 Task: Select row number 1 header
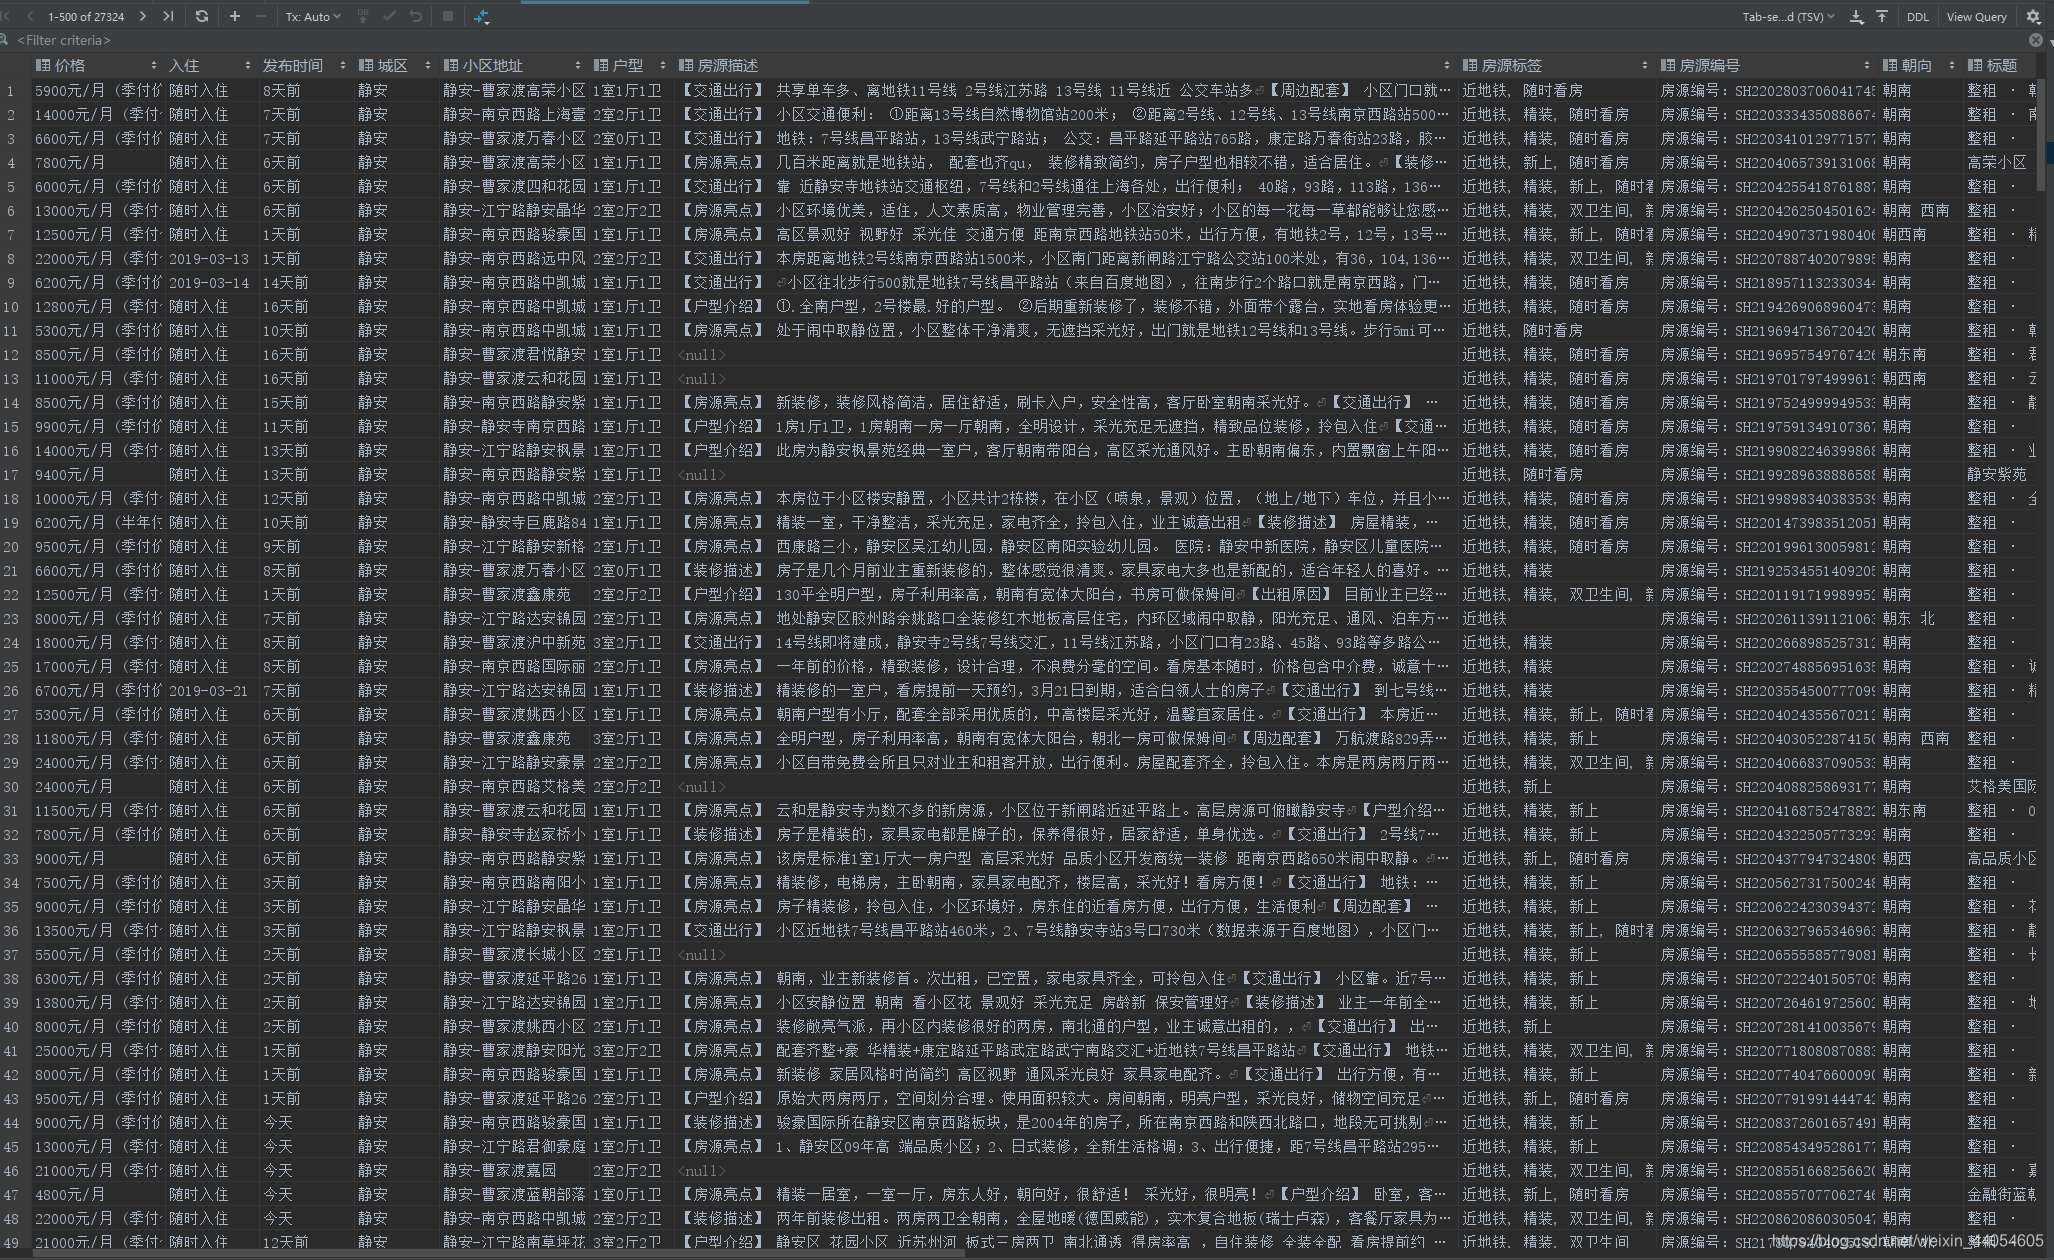point(15,90)
